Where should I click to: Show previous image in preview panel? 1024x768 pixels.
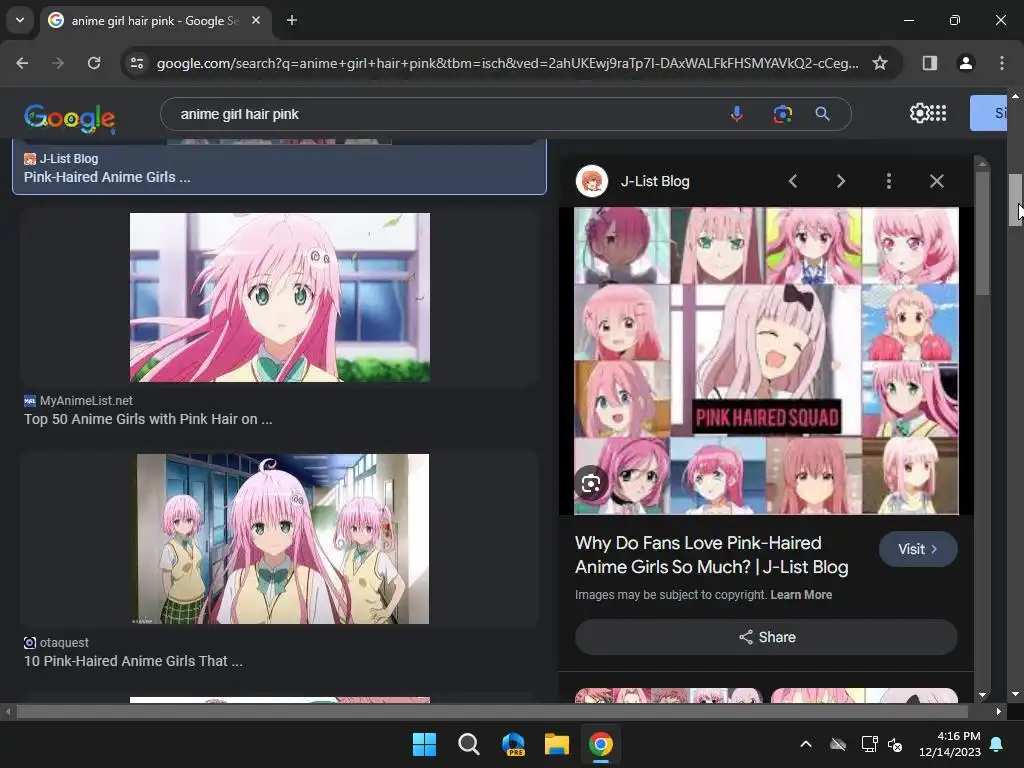point(793,182)
